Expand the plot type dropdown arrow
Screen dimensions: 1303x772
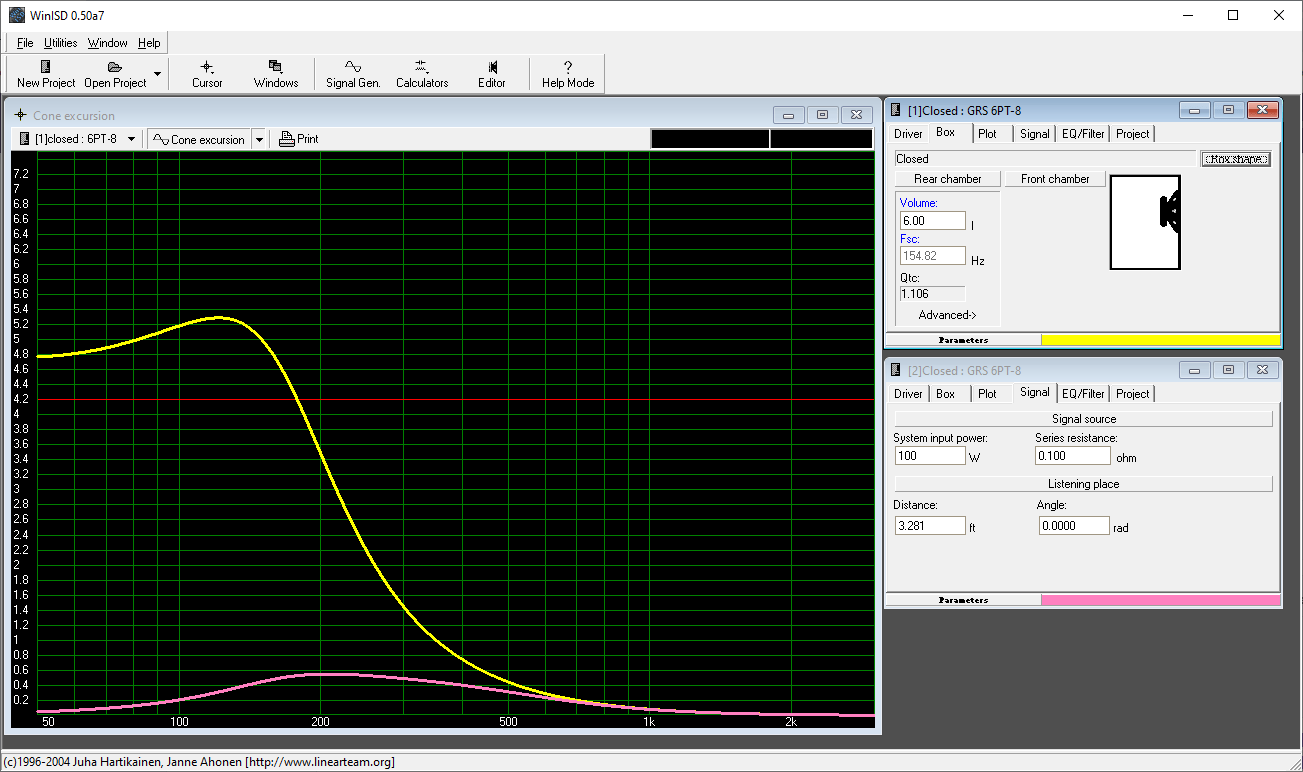pos(259,139)
